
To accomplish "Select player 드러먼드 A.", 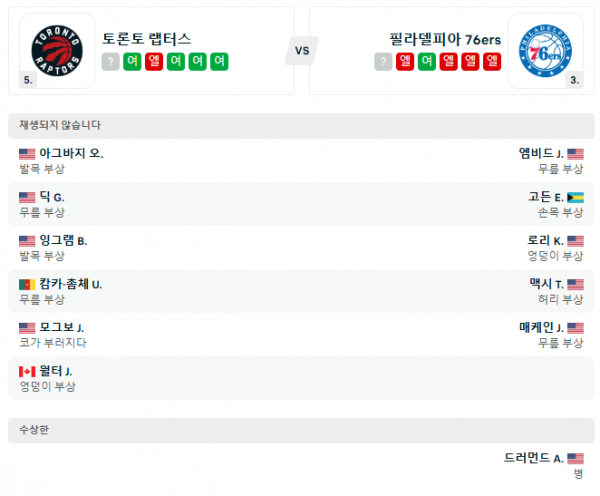I will point(534,458).
